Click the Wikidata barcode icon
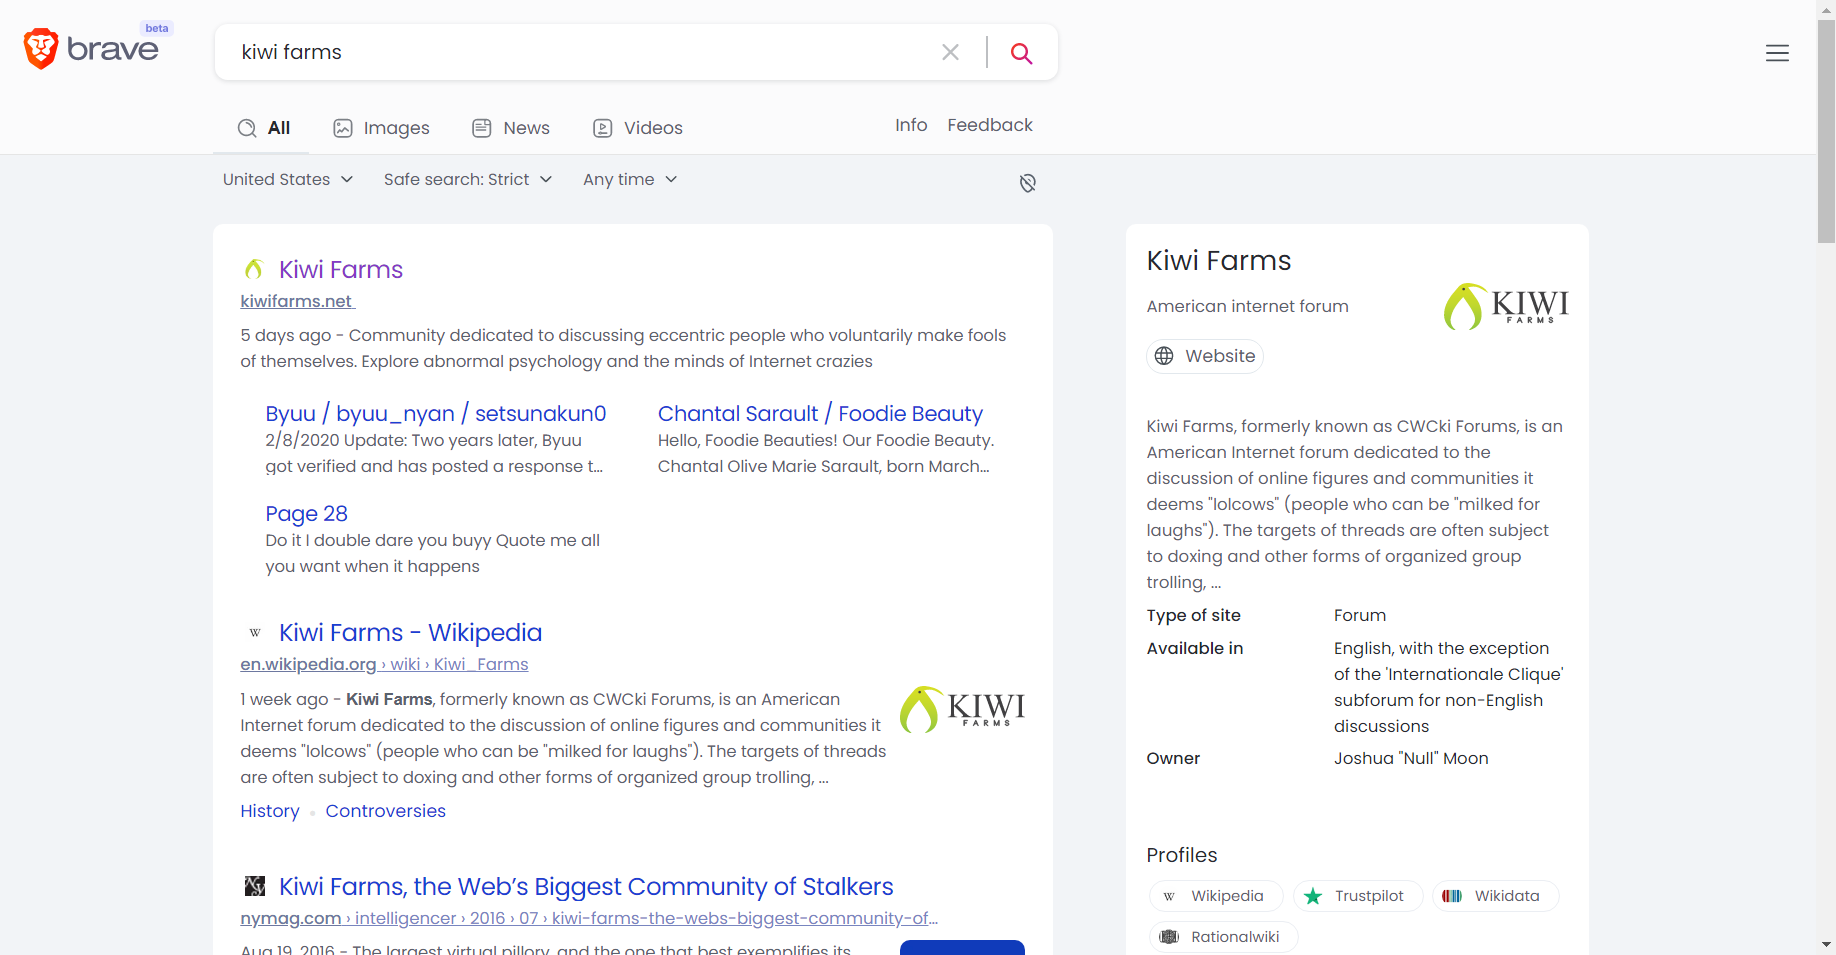This screenshot has height=955, width=1836. [x=1452, y=896]
